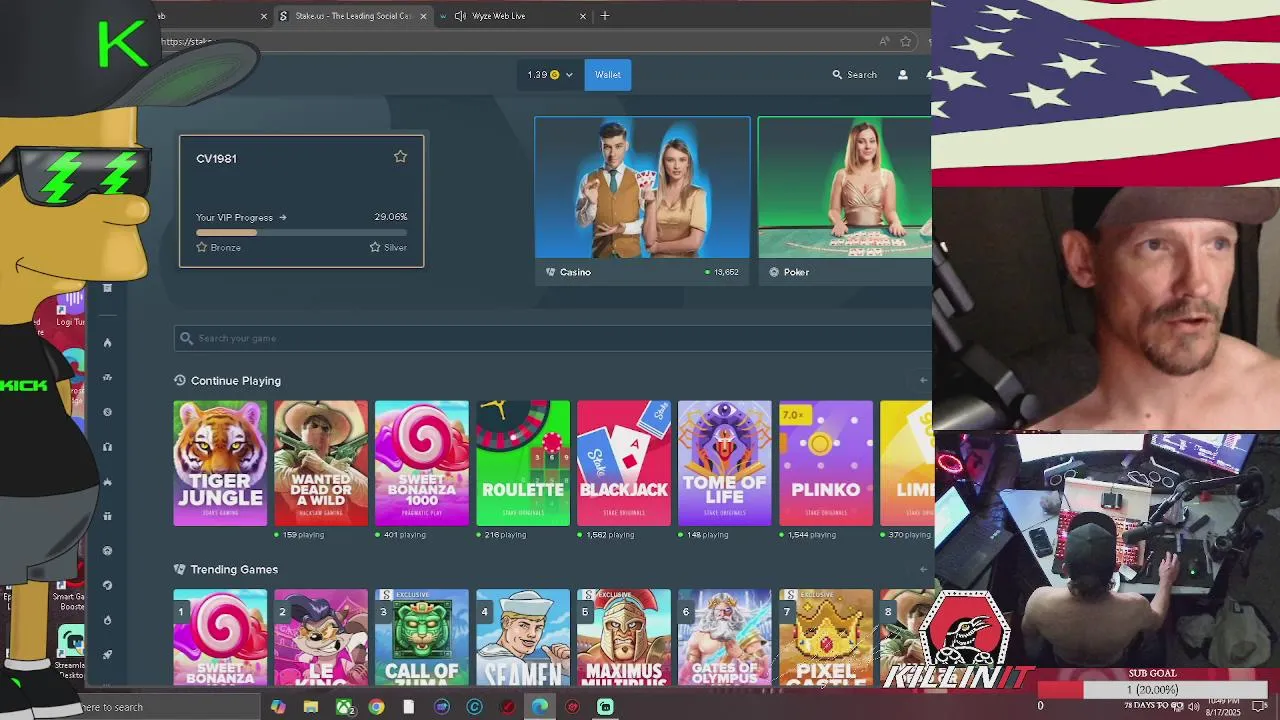Viewport: 1280px width, 720px height.
Task: Open the user profile icon
Action: pos(902,75)
